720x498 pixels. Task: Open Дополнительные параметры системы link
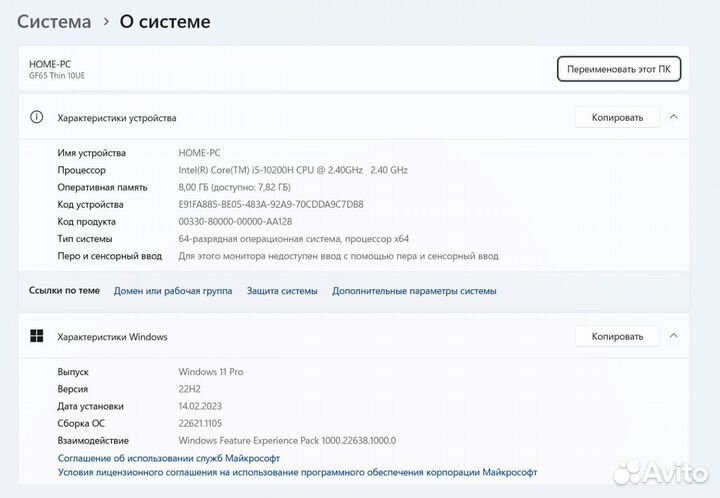tap(414, 291)
